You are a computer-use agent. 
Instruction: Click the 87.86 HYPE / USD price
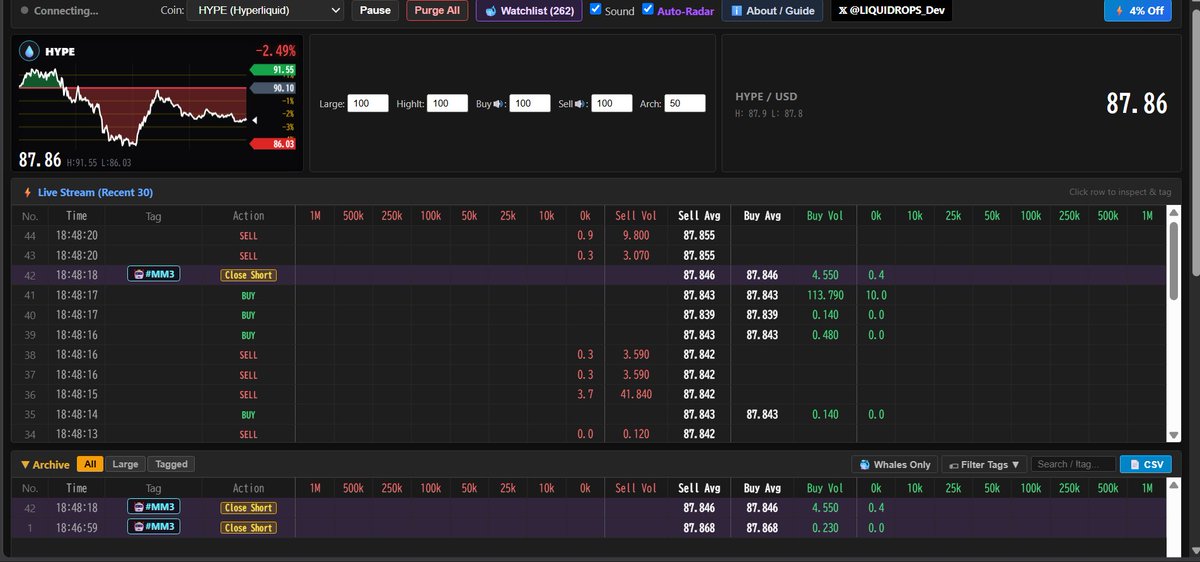coord(1136,103)
